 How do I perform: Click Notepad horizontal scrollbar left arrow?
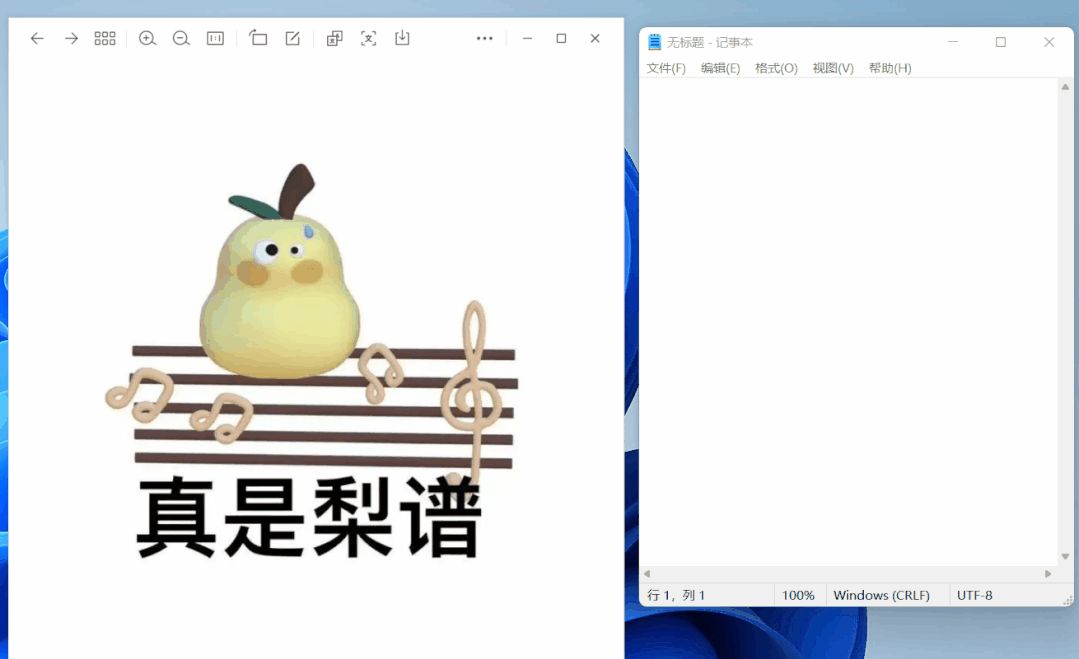[x=647, y=573]
